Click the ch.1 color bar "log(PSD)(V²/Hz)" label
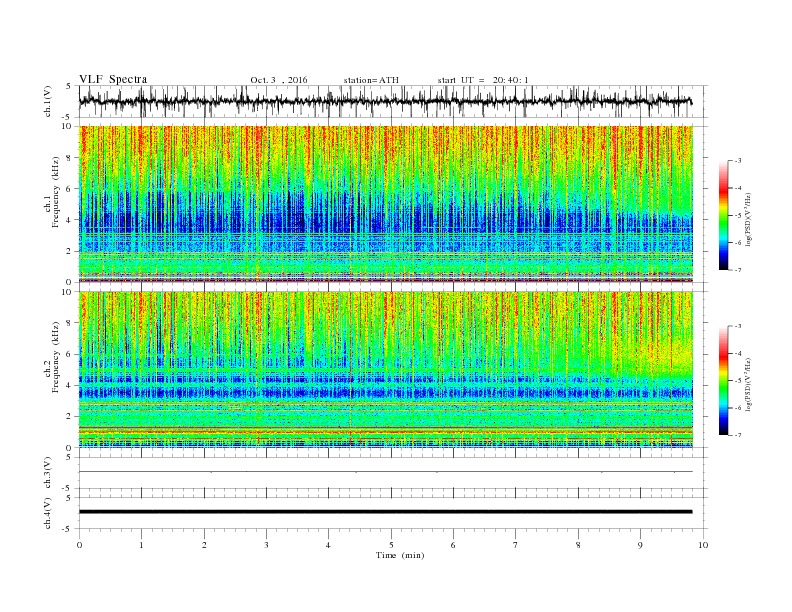Viewport: 792px width, 612px height. click(x=747, y=218)
